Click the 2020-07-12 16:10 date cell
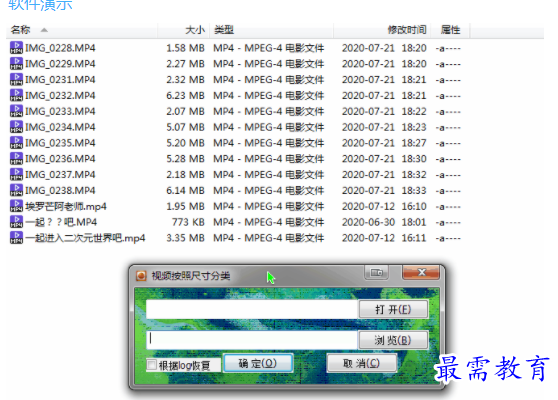Image resolution: width=558 pixels, height=400 pixels. [x=384, y=206]
